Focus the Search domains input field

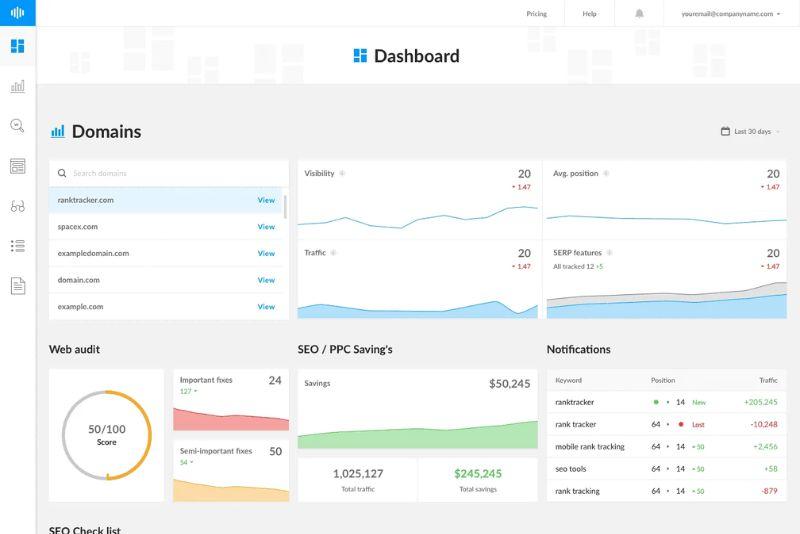pyautogui.click(x=169, y=173)
